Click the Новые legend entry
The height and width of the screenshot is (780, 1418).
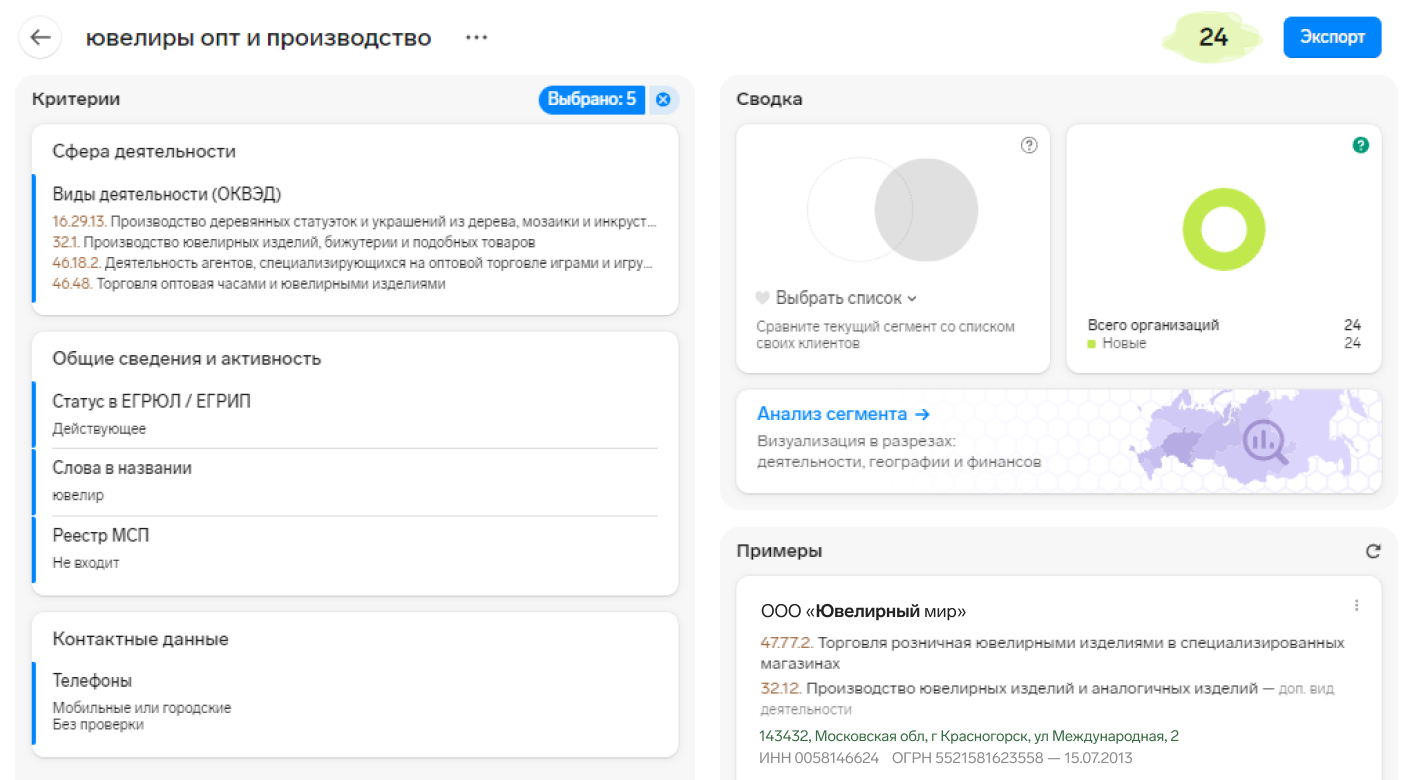(x=1124, y=343)
